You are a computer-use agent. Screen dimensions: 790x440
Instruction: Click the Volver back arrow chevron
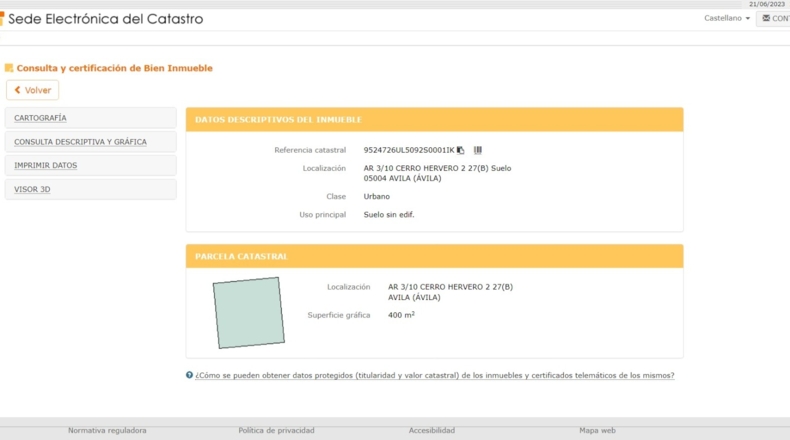(x=18, y=90)
